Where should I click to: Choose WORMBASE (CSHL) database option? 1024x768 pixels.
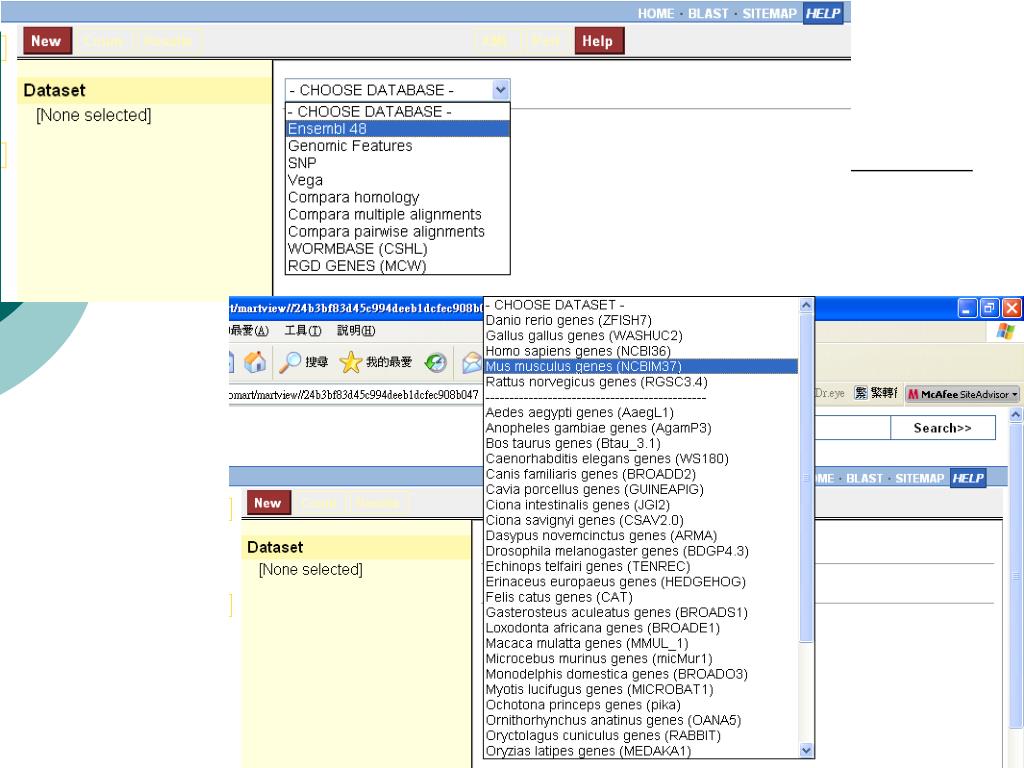pos(398,249)
